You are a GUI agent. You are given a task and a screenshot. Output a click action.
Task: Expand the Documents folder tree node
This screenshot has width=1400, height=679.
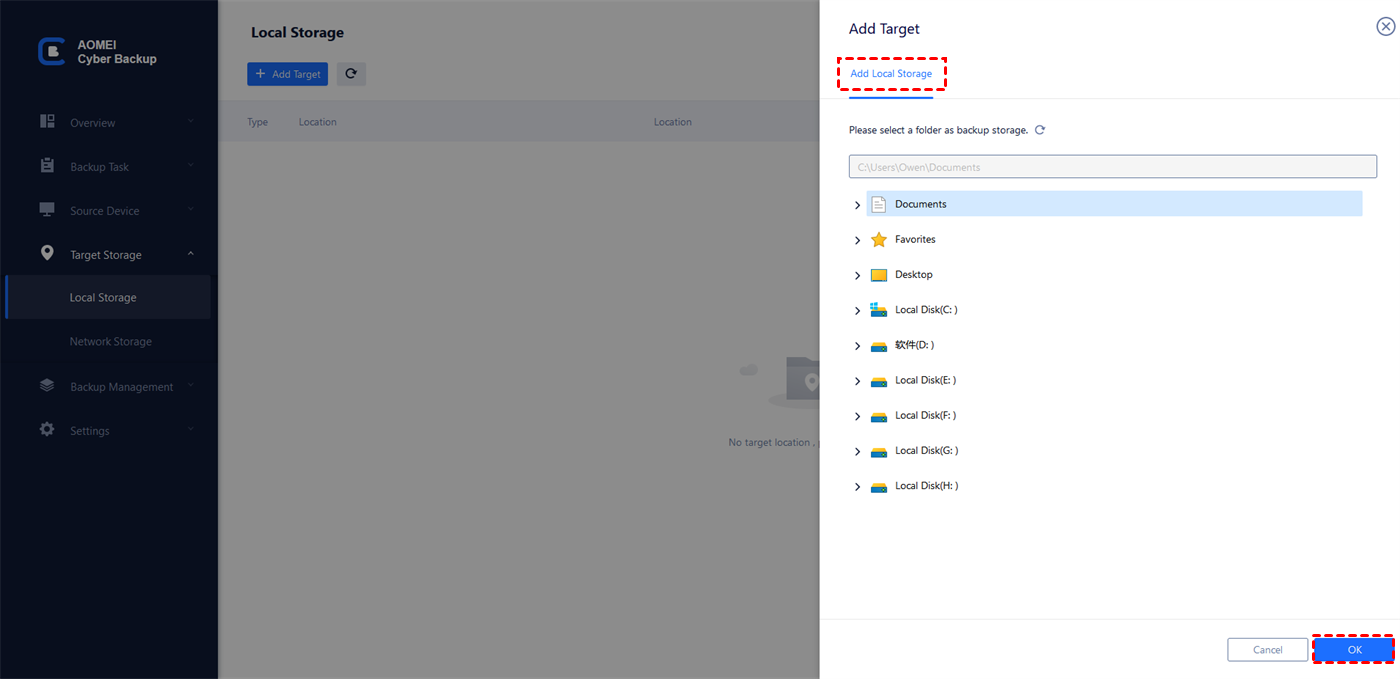(x=857, y=205)
